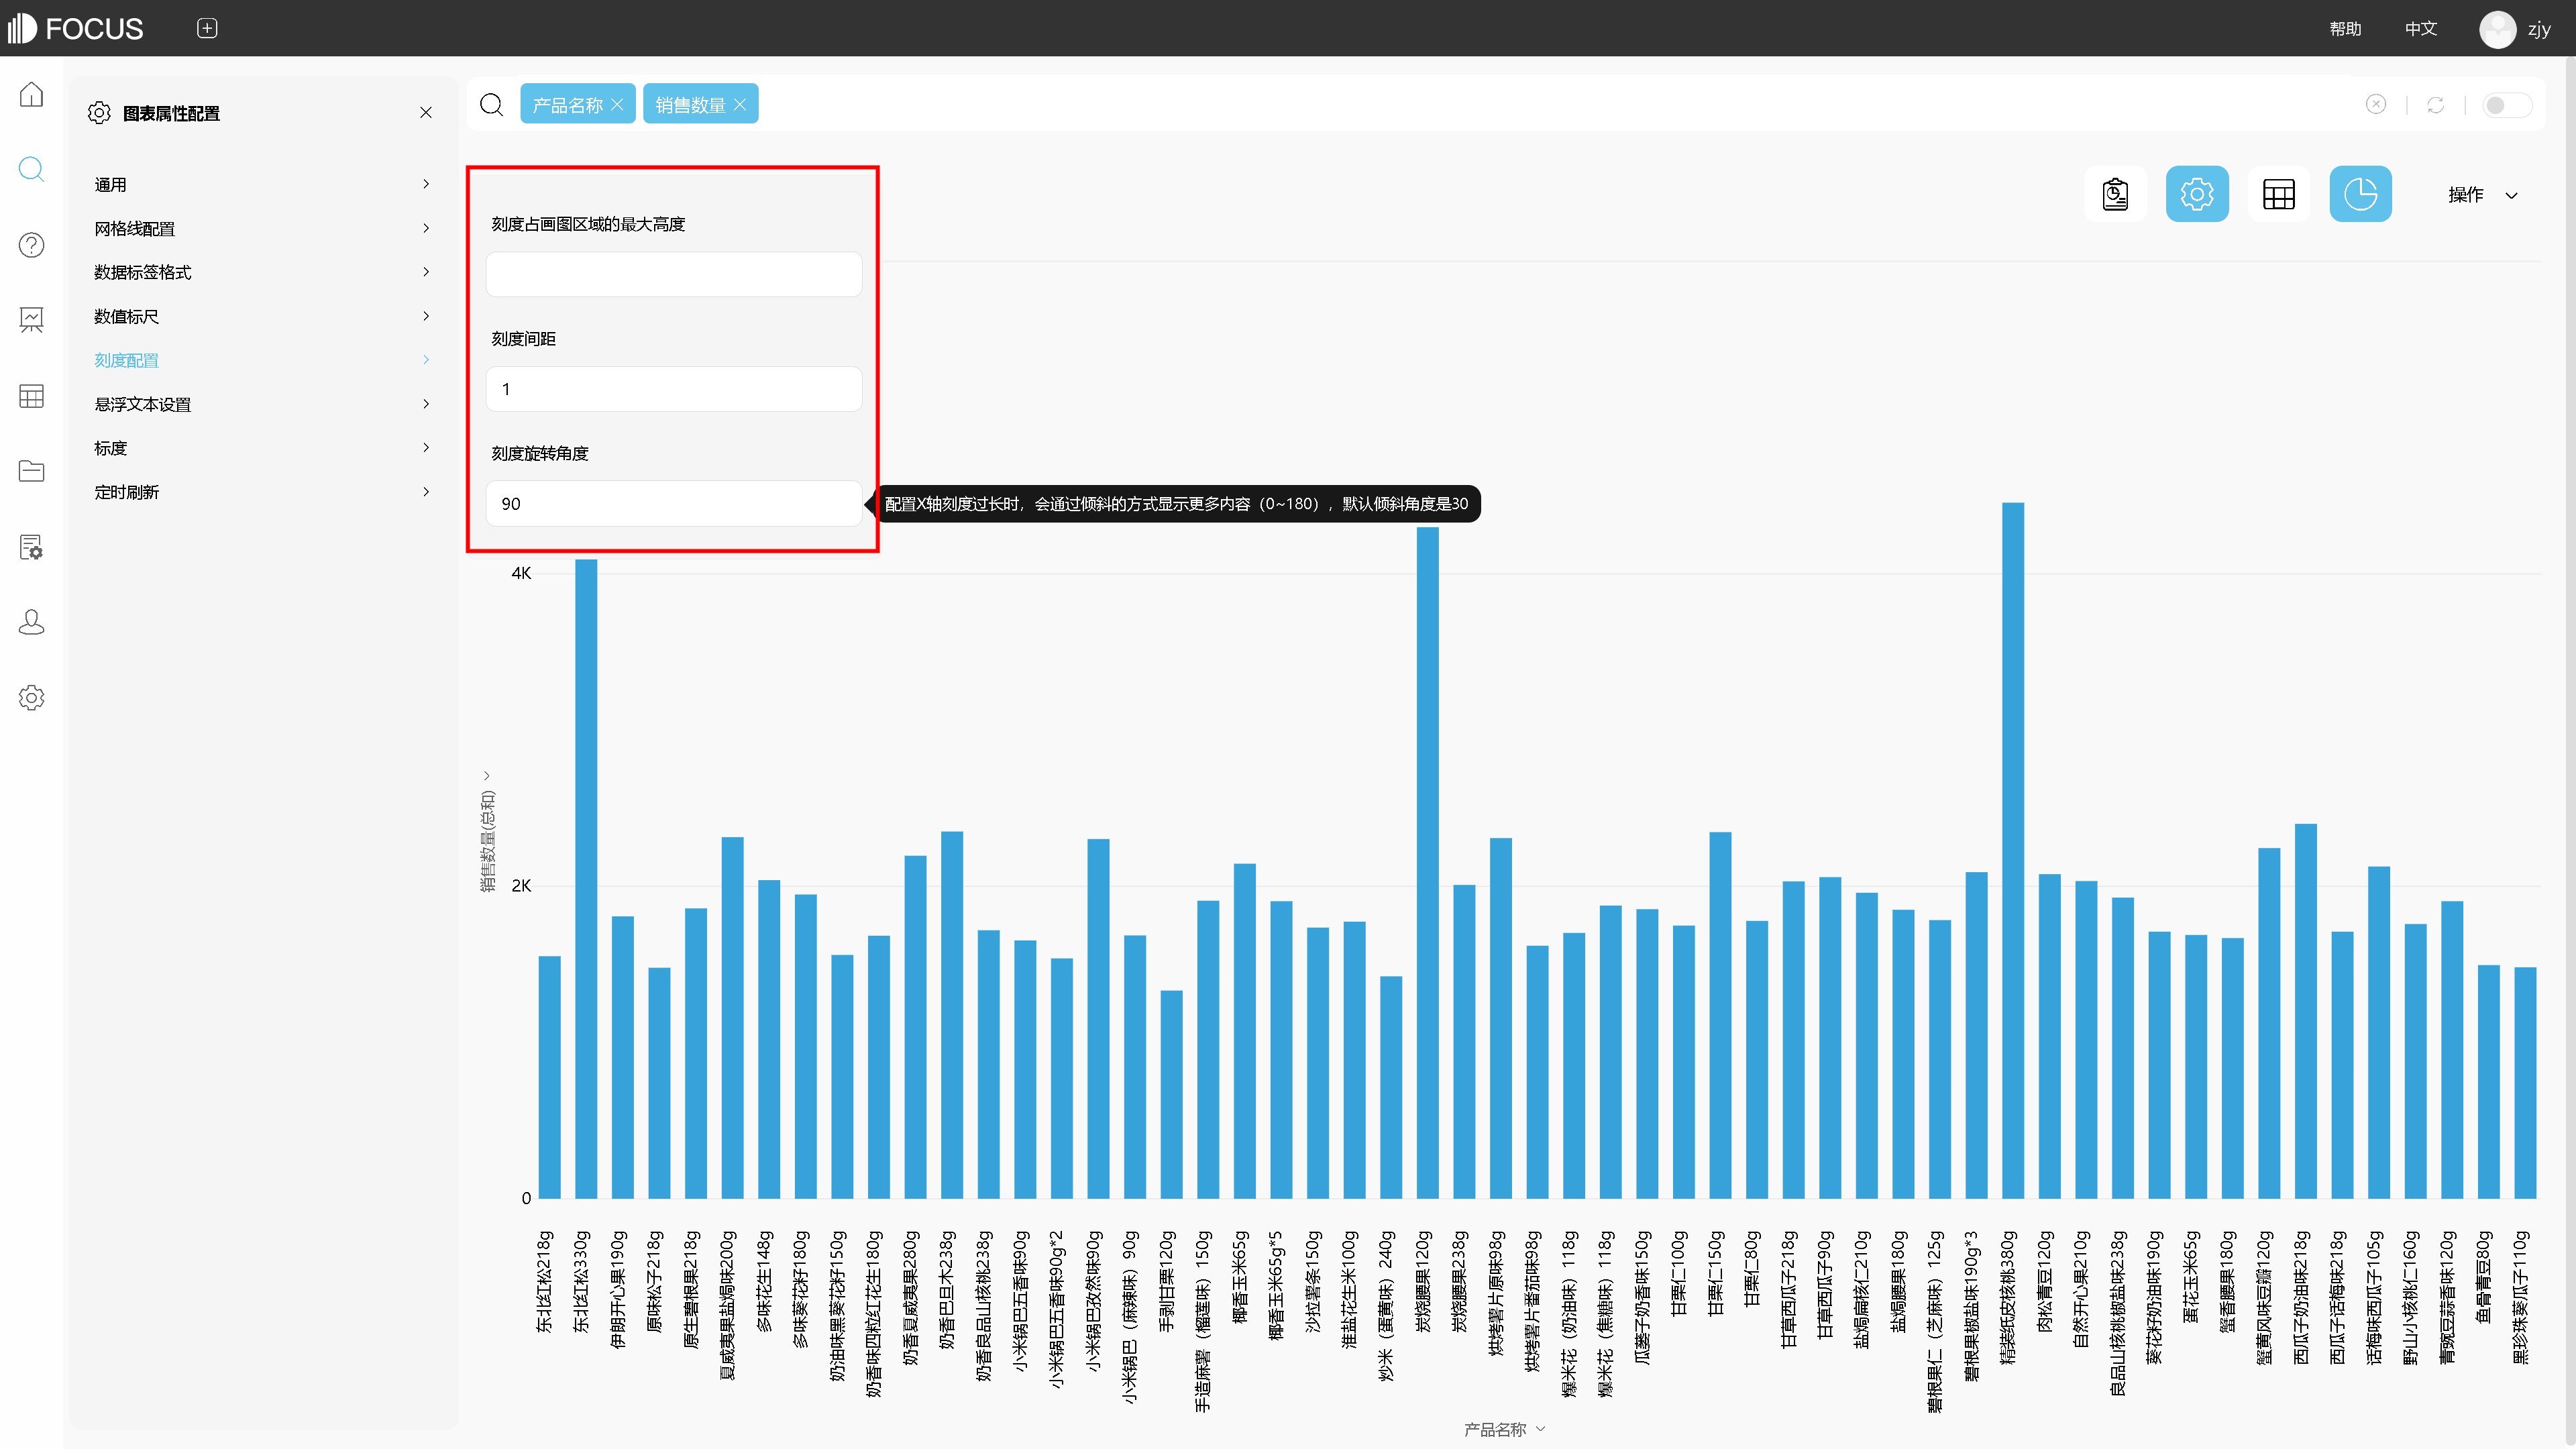2576x1449 pixels.
Task: Click the 刻度旋转角度 input field
Action: pos(673,503)
